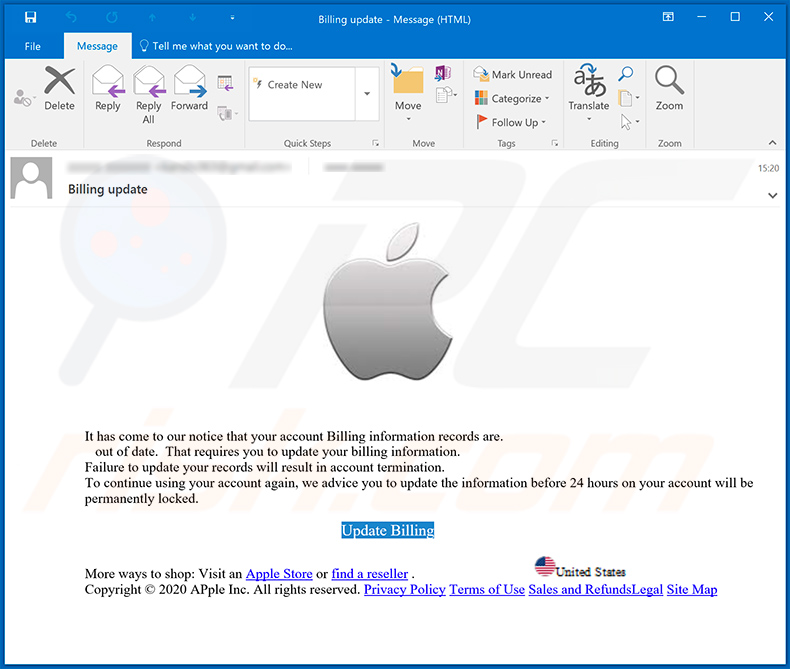Click the sender avatar picture
The image size is (790, 669).
(x=31, y=178)
